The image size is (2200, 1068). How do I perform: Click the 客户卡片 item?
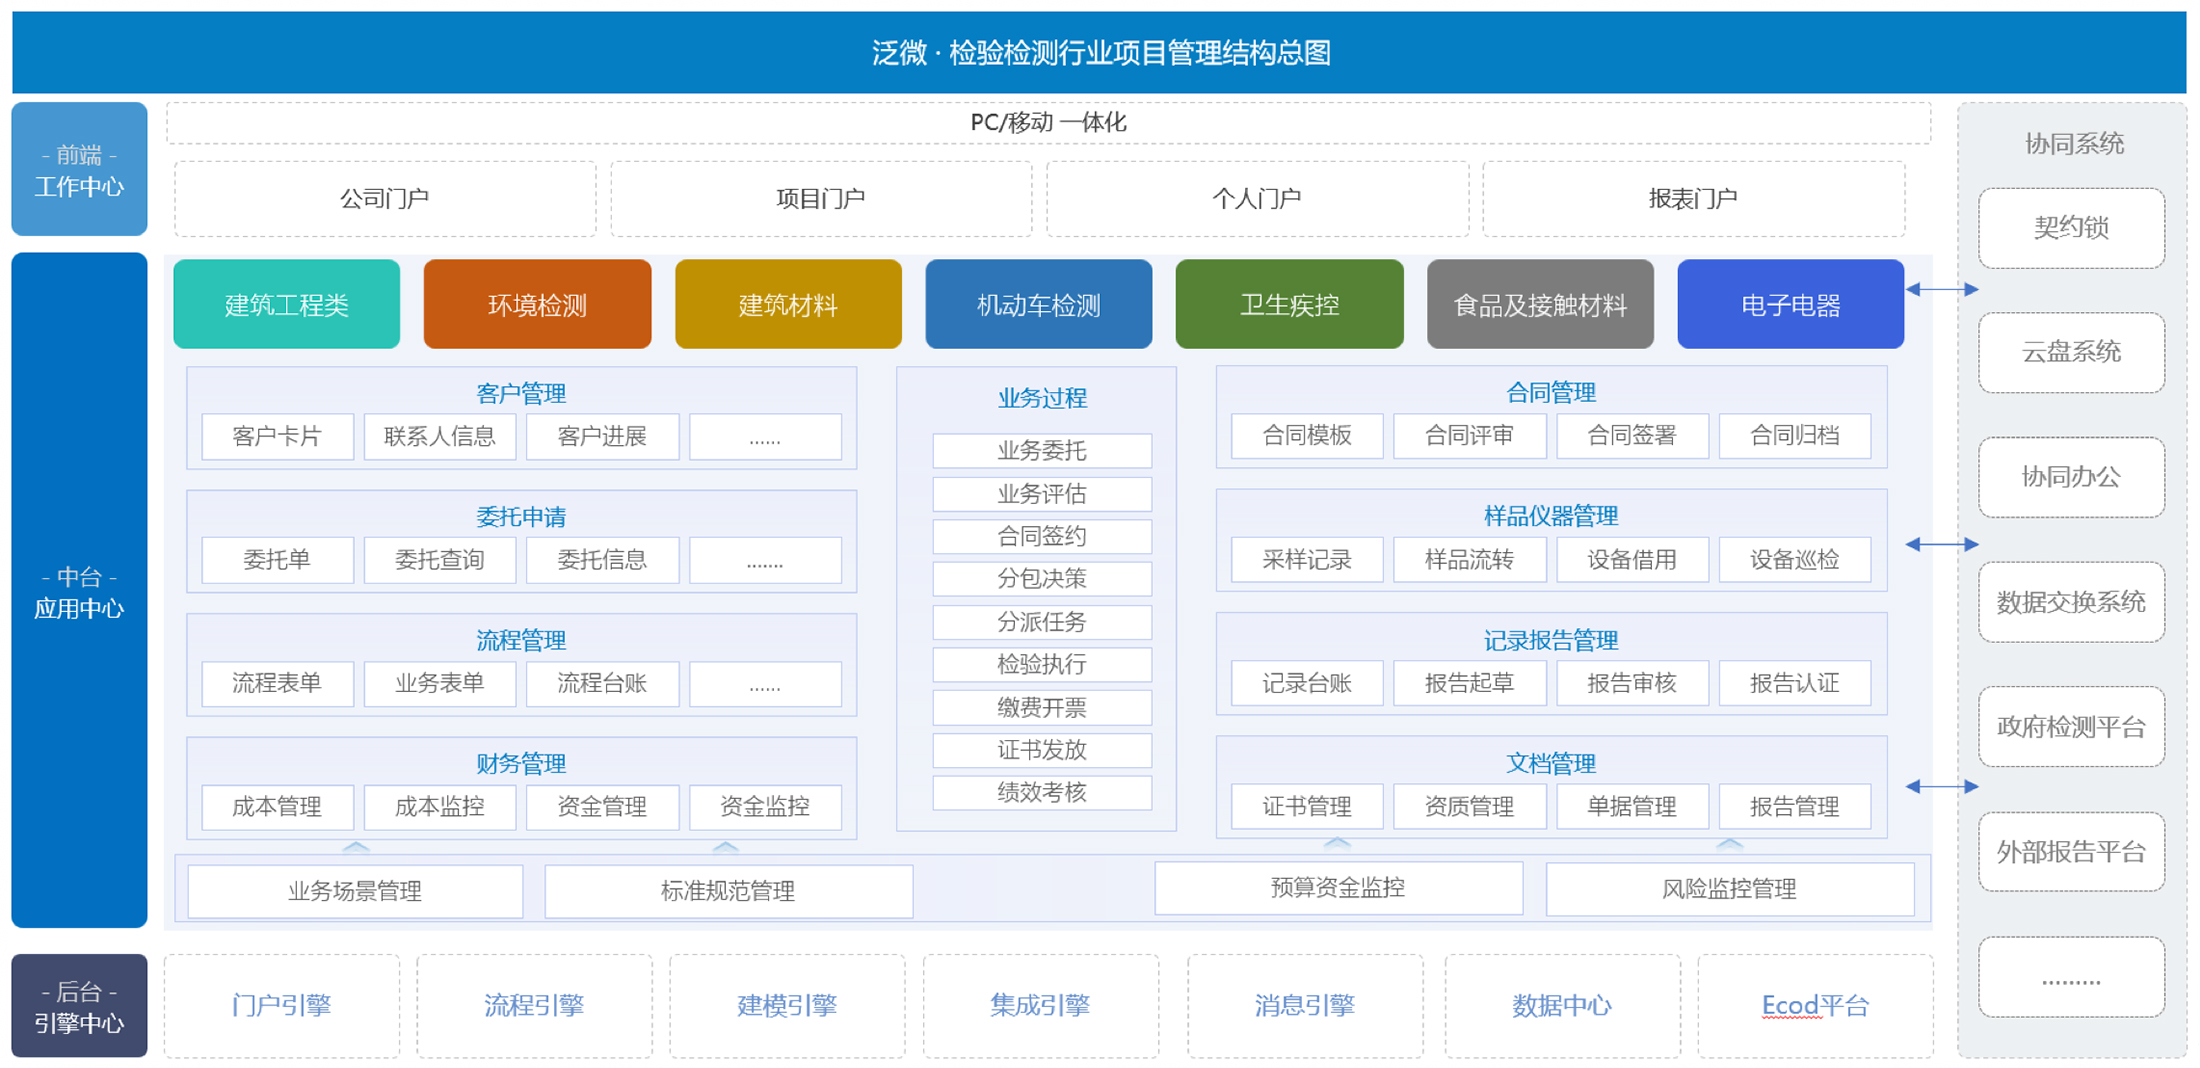pos(277,436)
